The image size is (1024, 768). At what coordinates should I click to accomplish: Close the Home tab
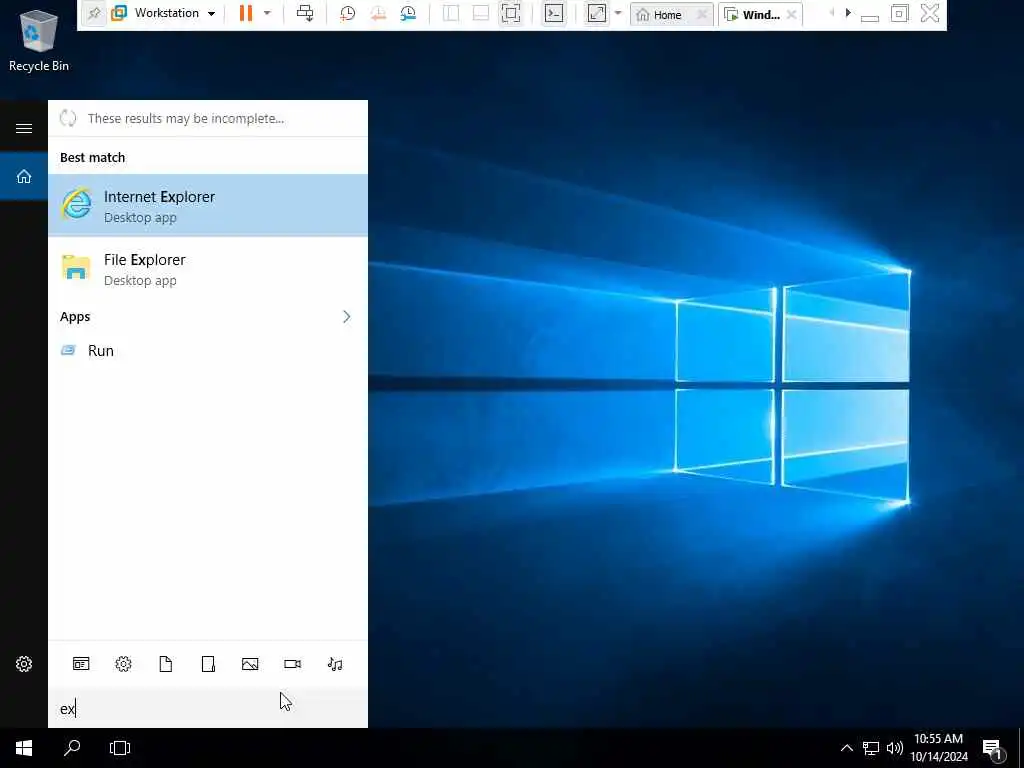(702, 14)
